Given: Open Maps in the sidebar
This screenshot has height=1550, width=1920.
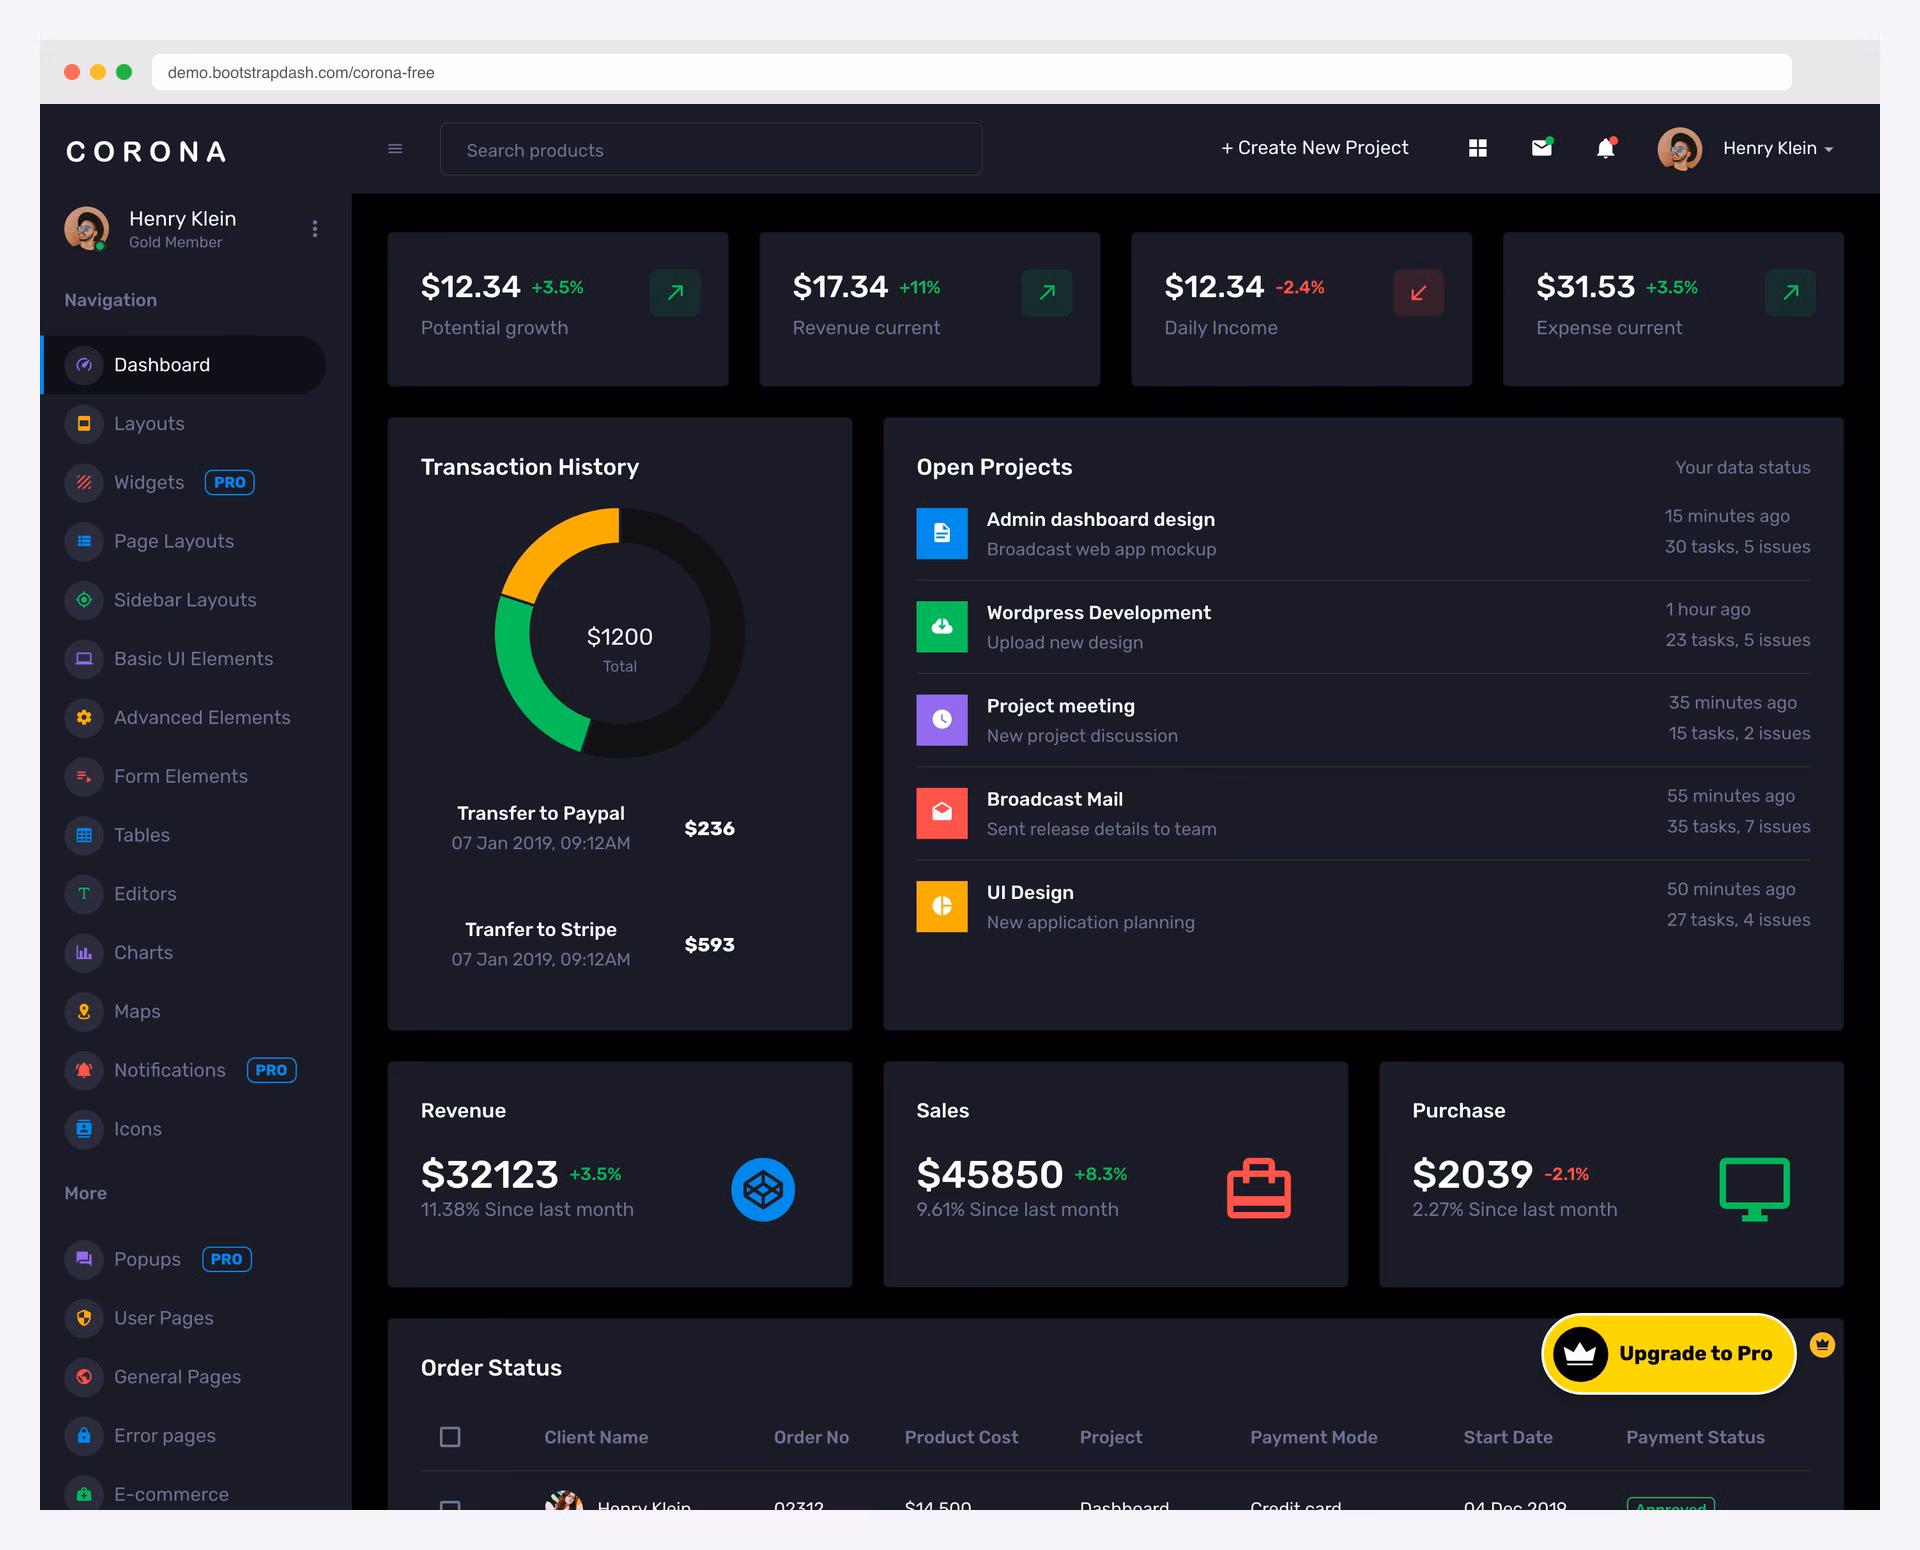Looking at the screenshot, I should [184, 1011].
